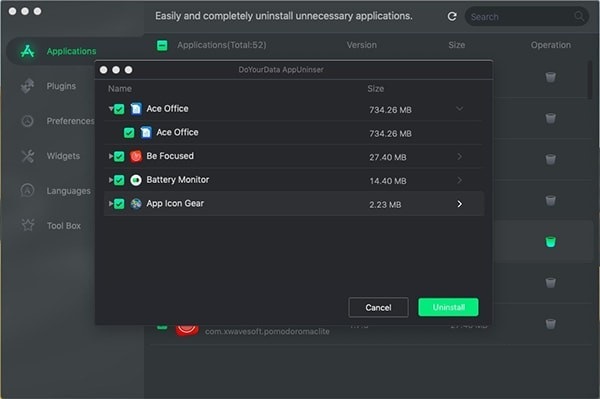Uncheck the Battery Monitor checkbox
The height and width of the screenshot is (399, 600).
(119, 180)
